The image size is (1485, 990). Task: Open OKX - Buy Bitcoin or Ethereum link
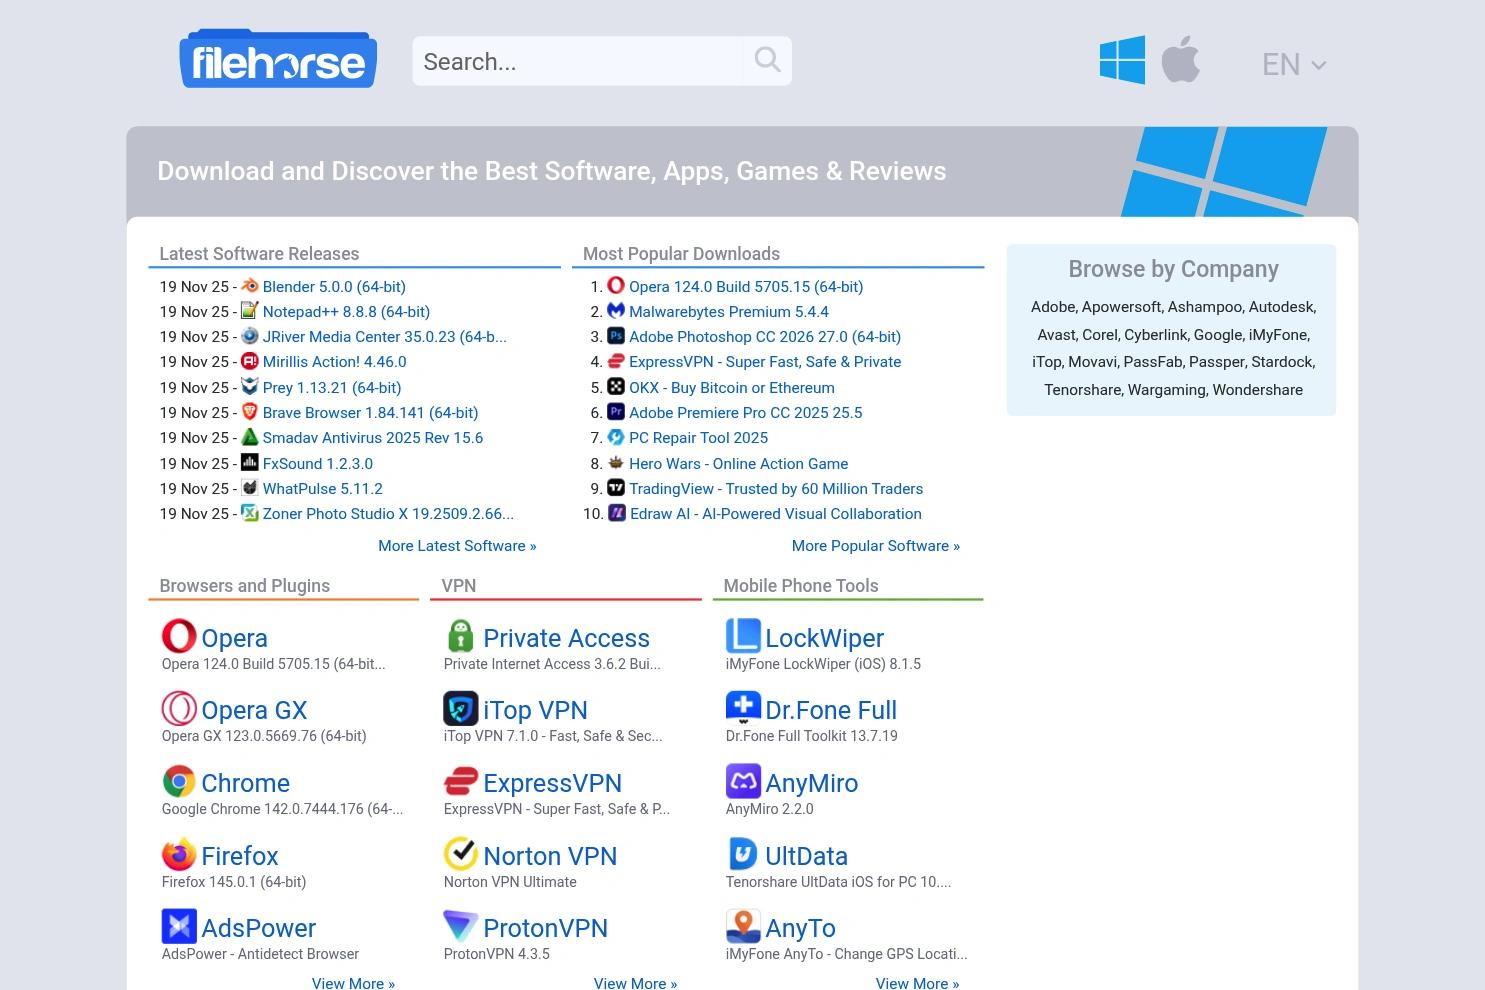pyautogui.click(x=732, y=388)
